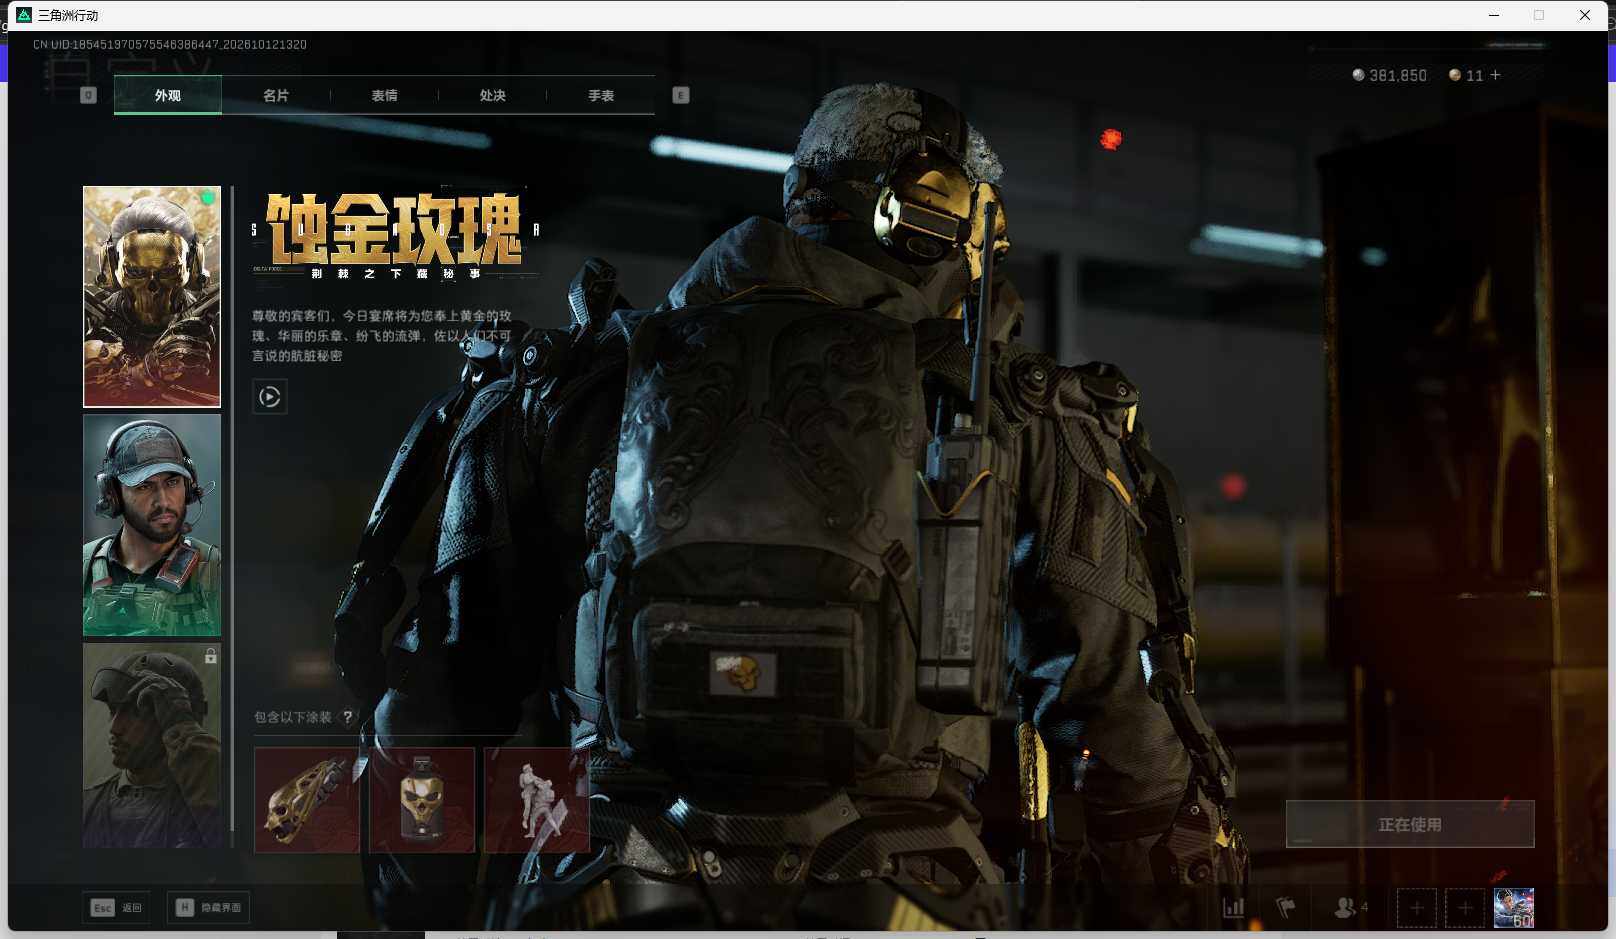Select the locked helmeted soldier skin thumbnail
This screenshot has width=1616, height=939.
click(x=152, y=745)
